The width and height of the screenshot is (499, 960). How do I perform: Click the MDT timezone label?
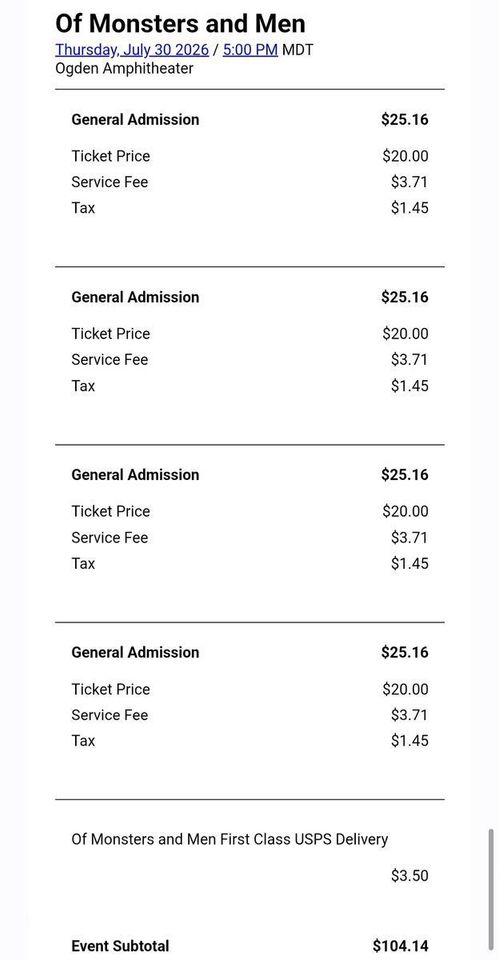298,50
